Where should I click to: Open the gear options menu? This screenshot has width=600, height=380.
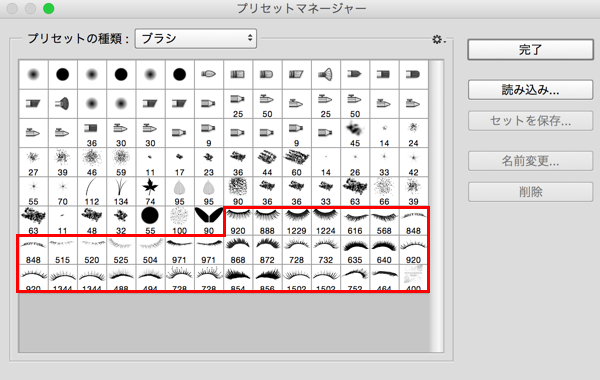439,39
